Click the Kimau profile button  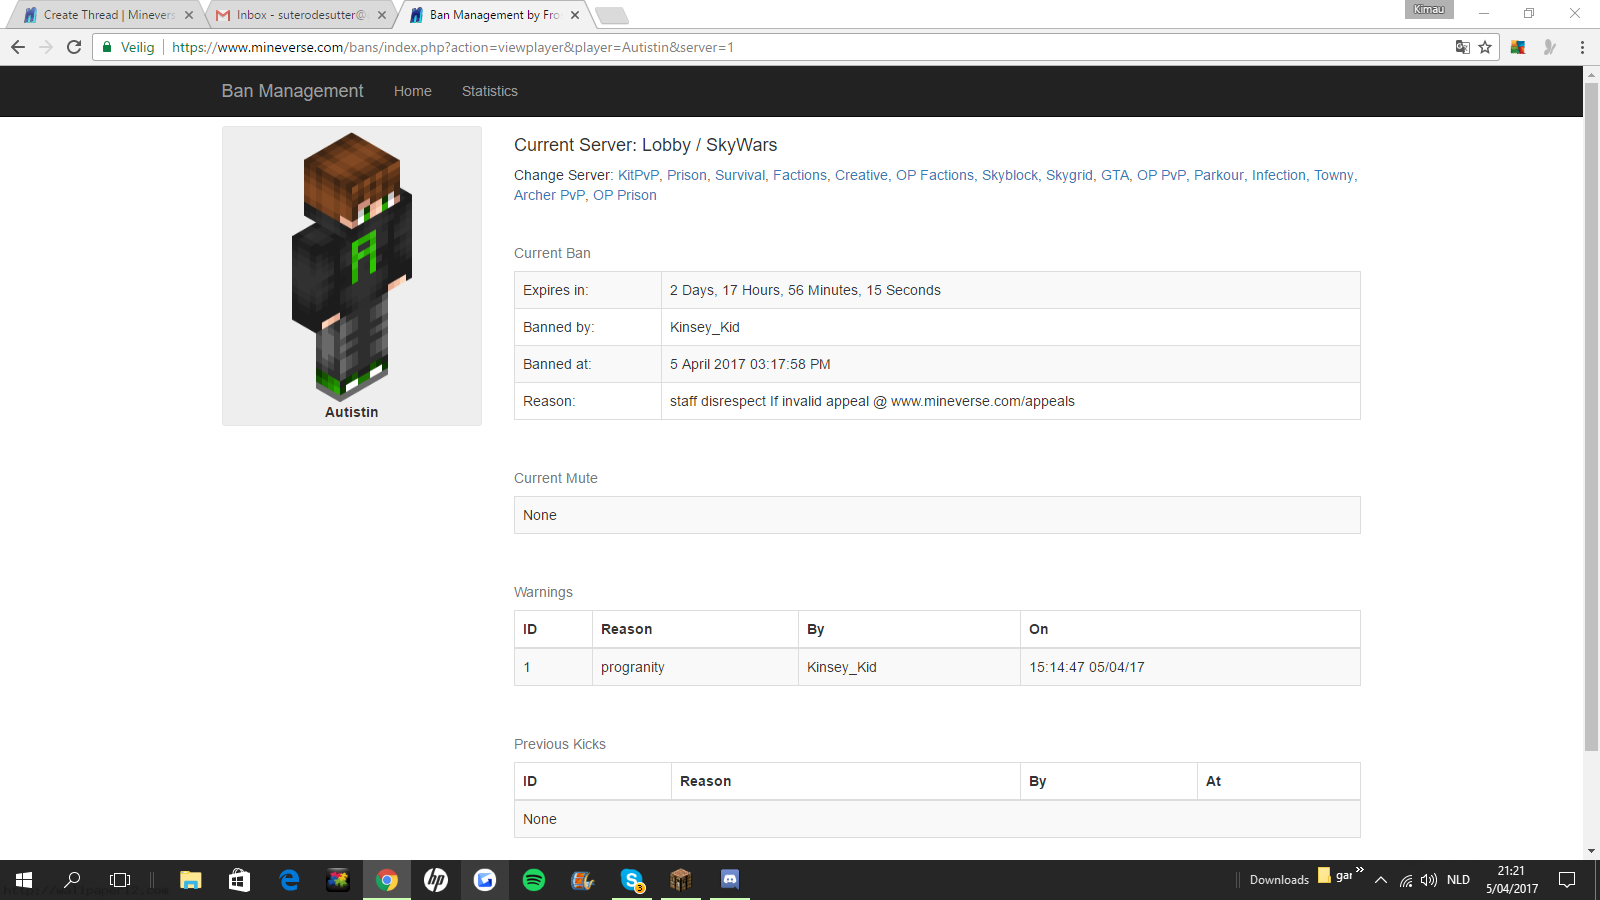pos(1429,10)
